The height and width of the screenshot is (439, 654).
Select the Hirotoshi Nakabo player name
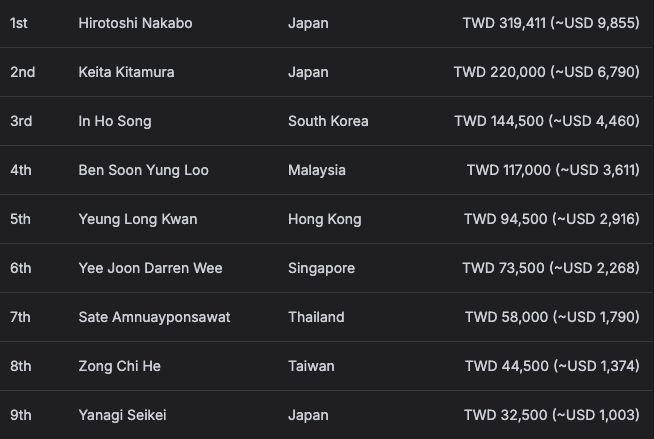coord(135,23)
